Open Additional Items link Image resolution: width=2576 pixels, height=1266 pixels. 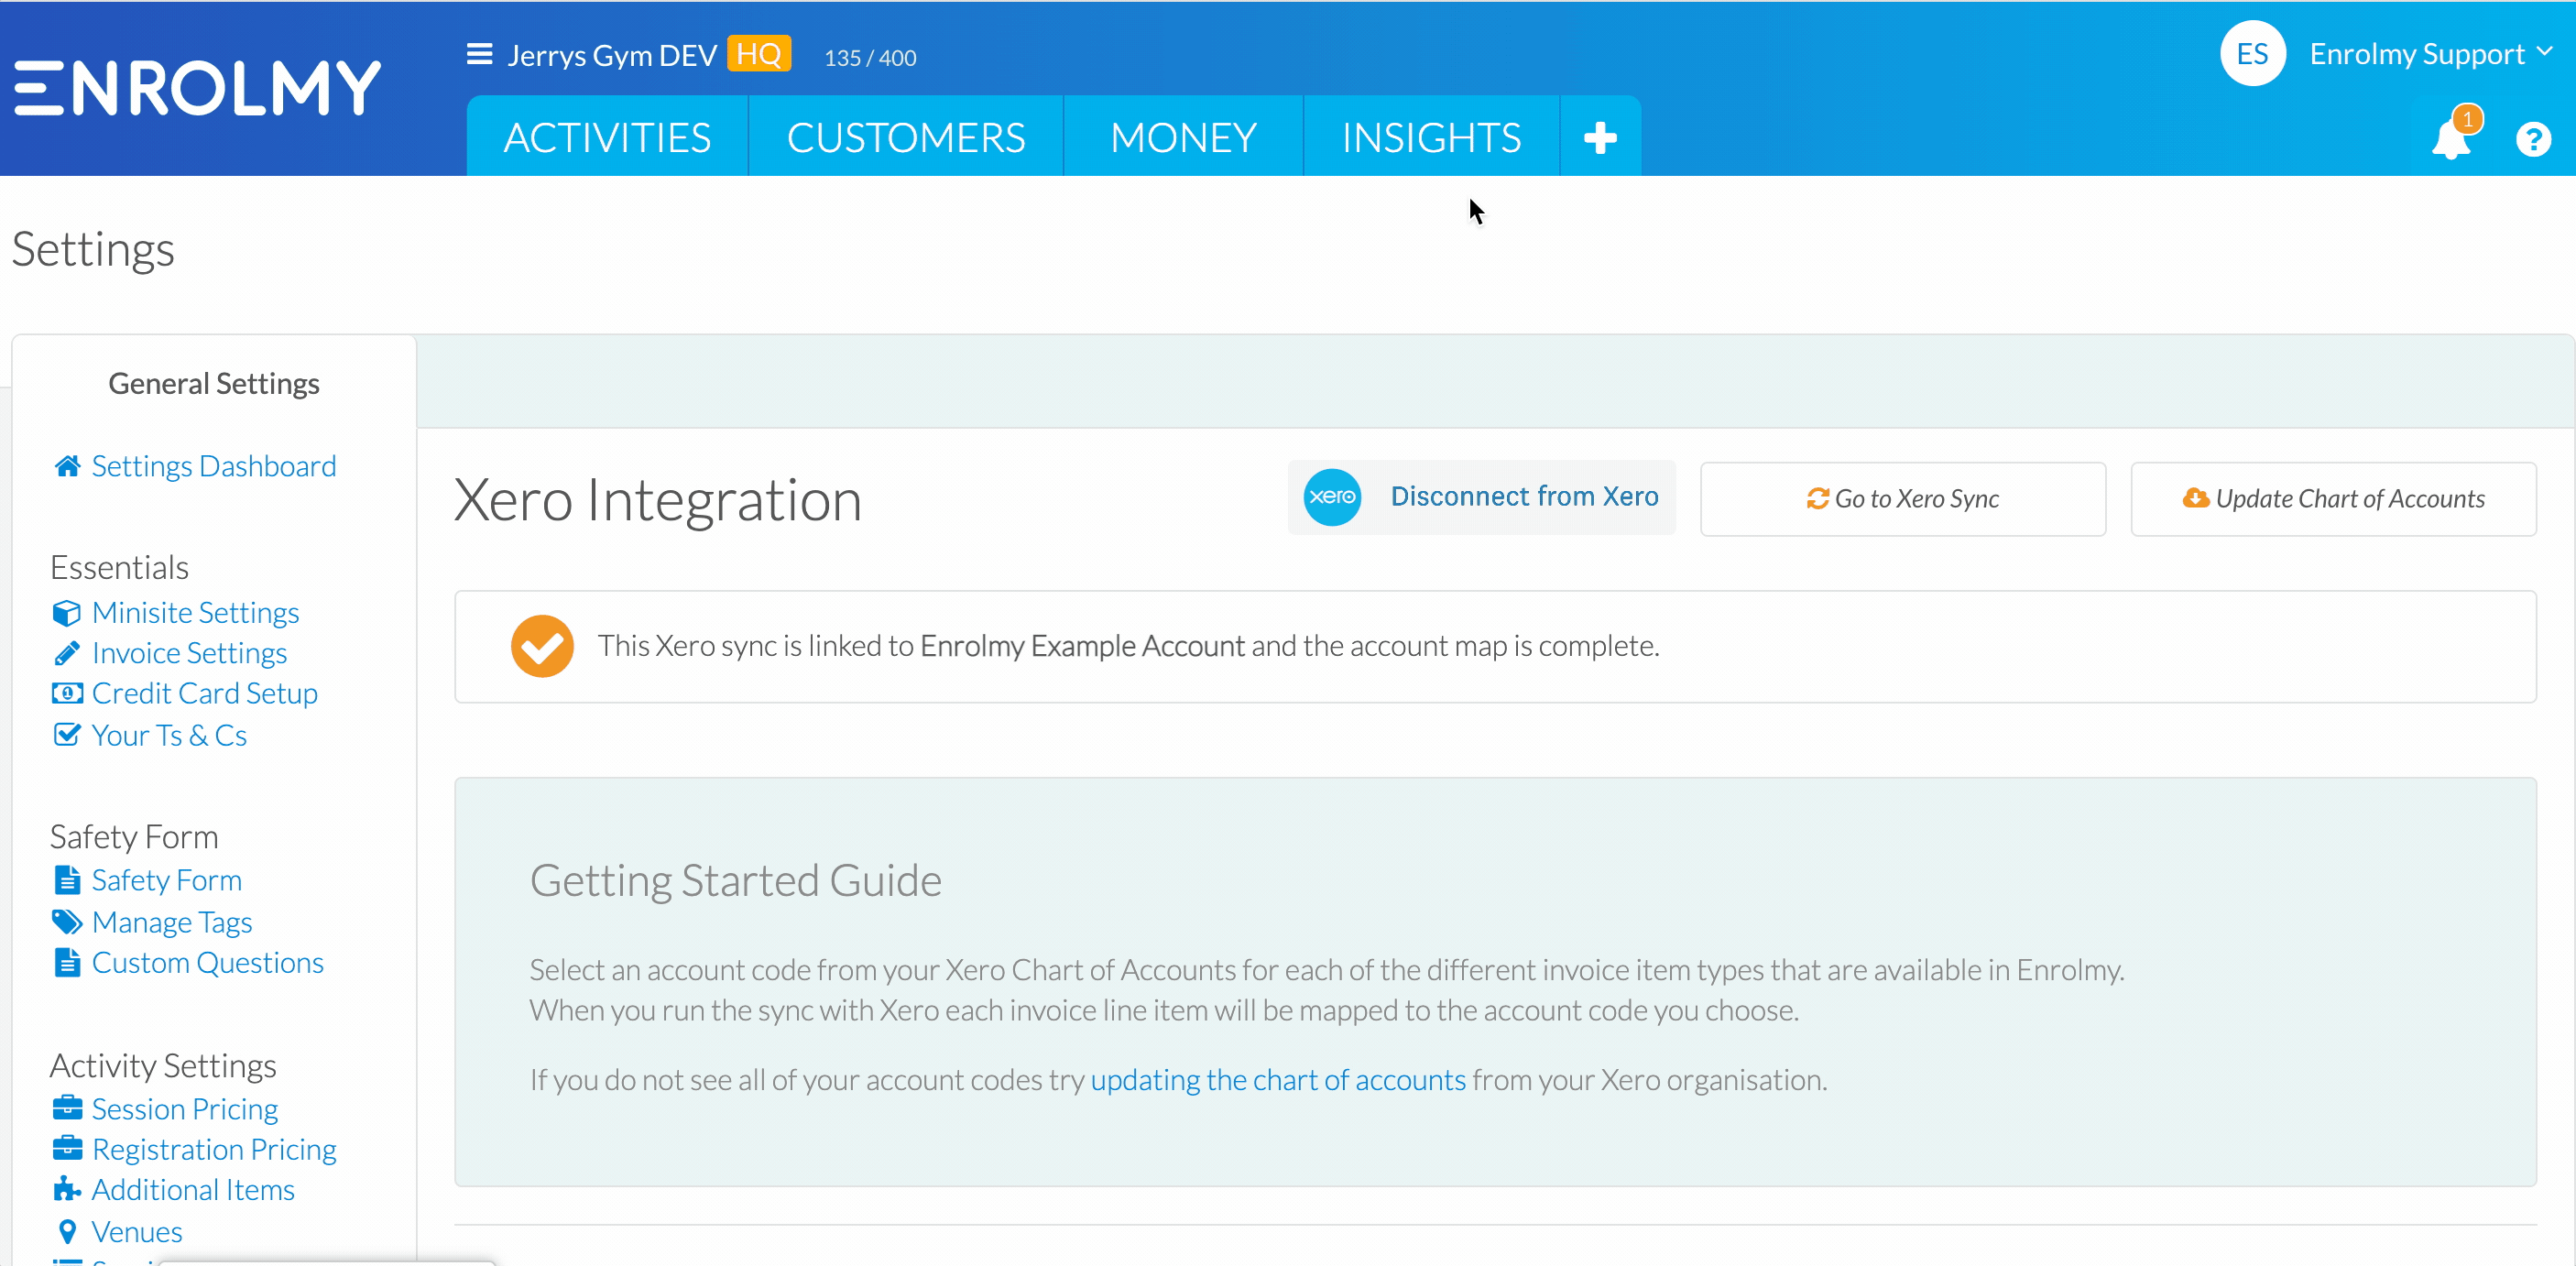(193, 1189)
